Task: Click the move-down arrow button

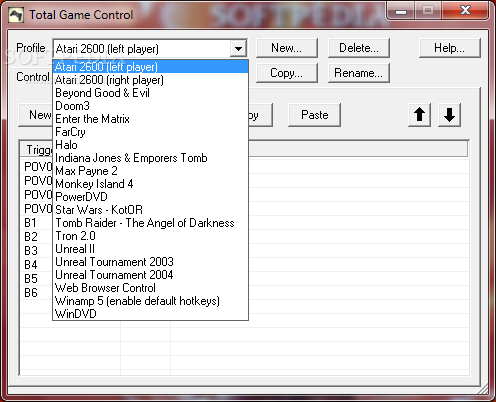Action: [x=449, y=115]
